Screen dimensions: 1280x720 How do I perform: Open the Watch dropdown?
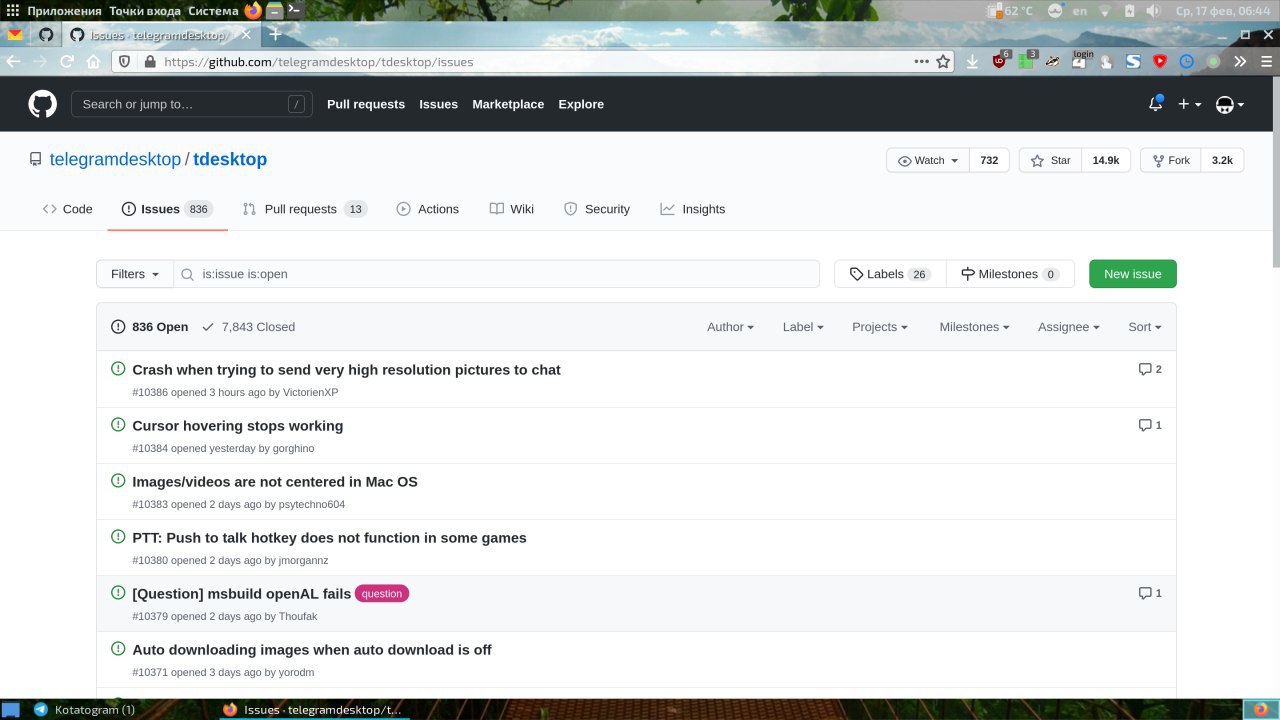tap(928, 160)
